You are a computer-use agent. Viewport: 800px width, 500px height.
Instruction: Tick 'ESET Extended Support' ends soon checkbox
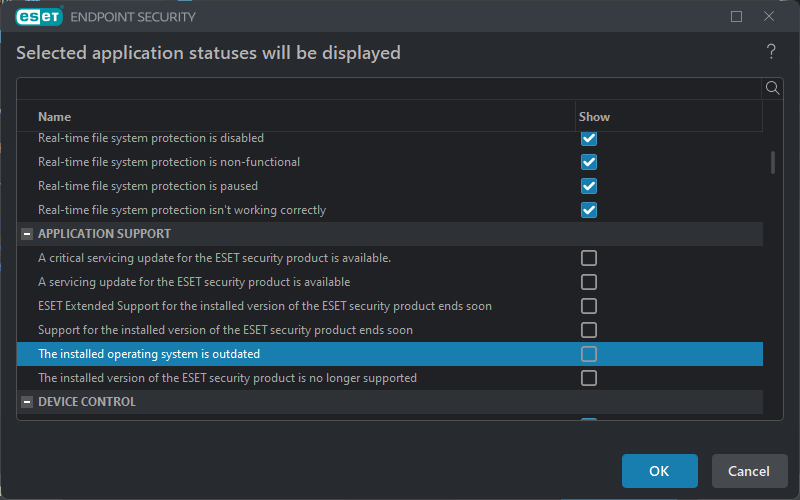tap(589, 306)
